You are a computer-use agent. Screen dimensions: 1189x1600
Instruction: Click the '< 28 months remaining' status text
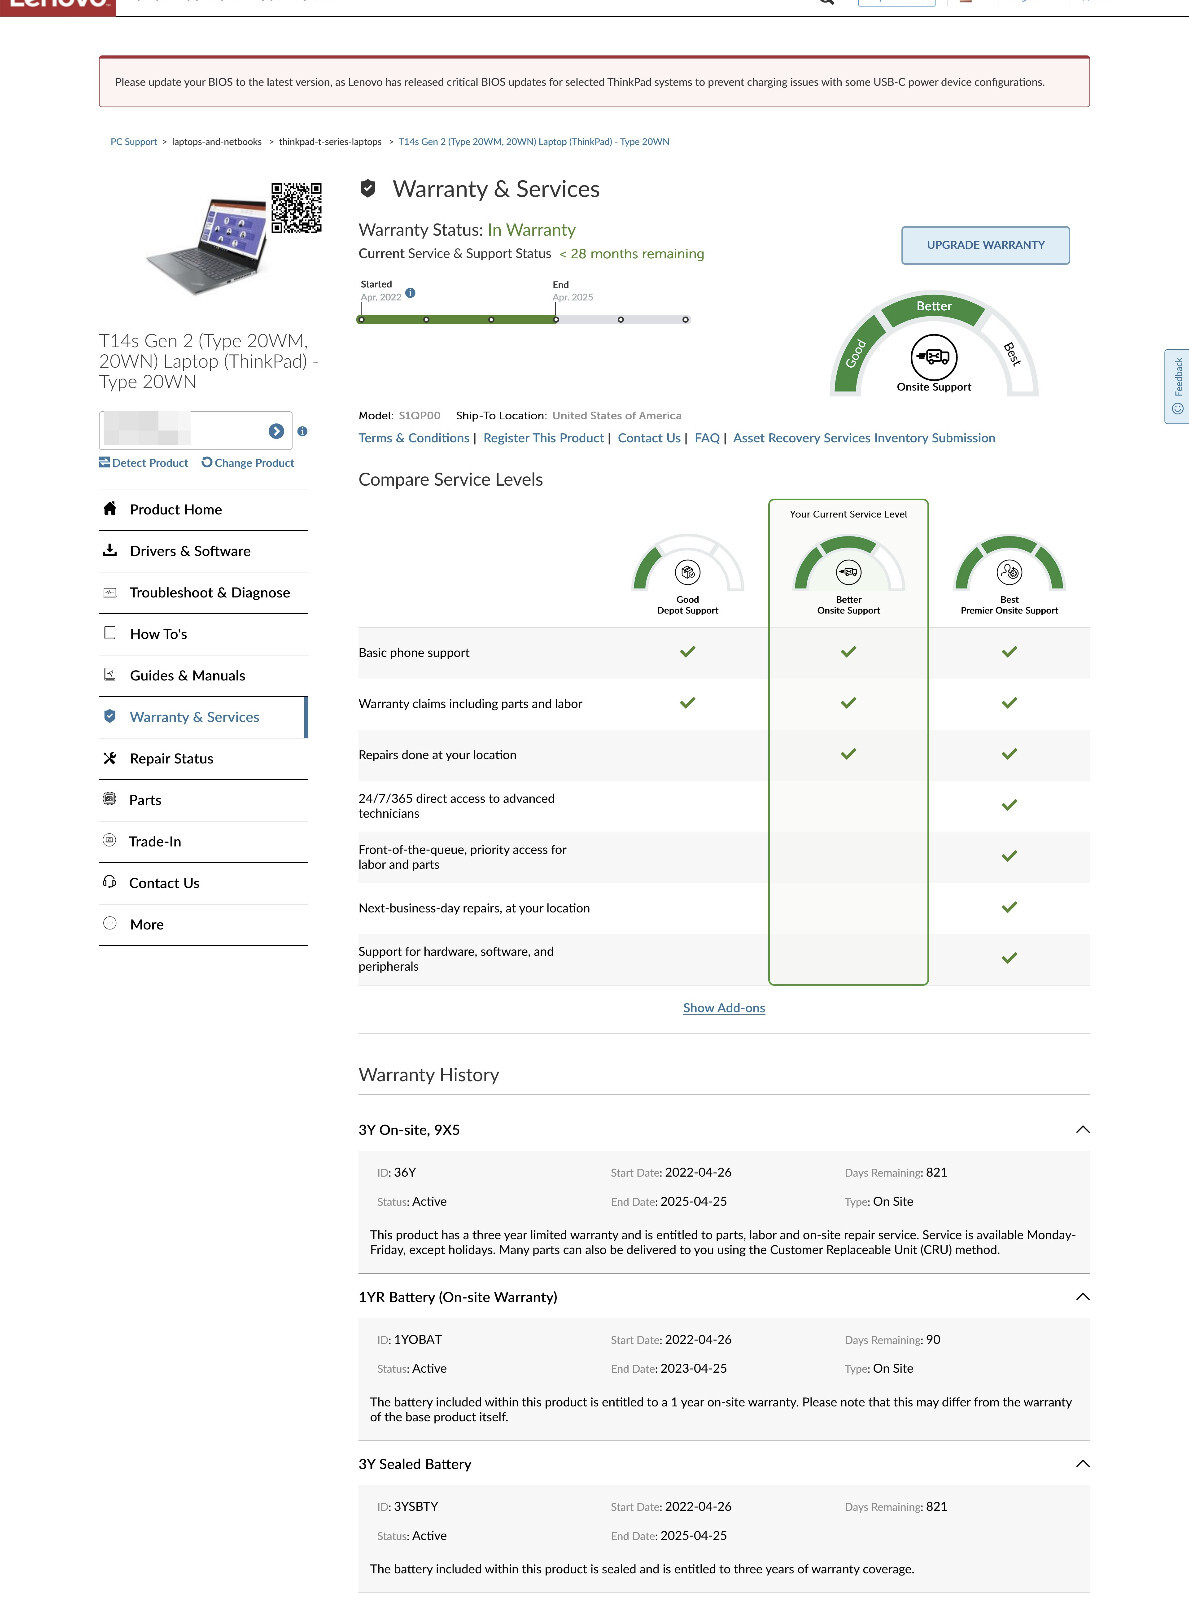[x=632, y=254]
